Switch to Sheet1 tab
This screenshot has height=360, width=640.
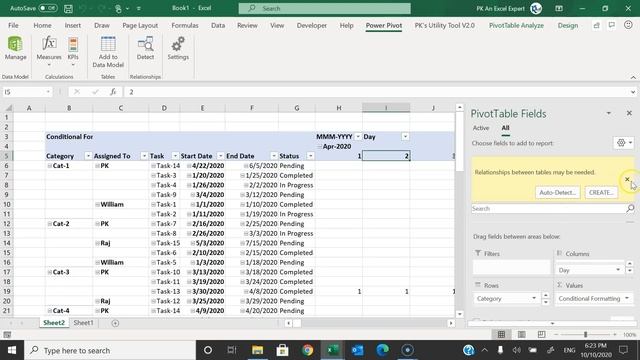83,323
